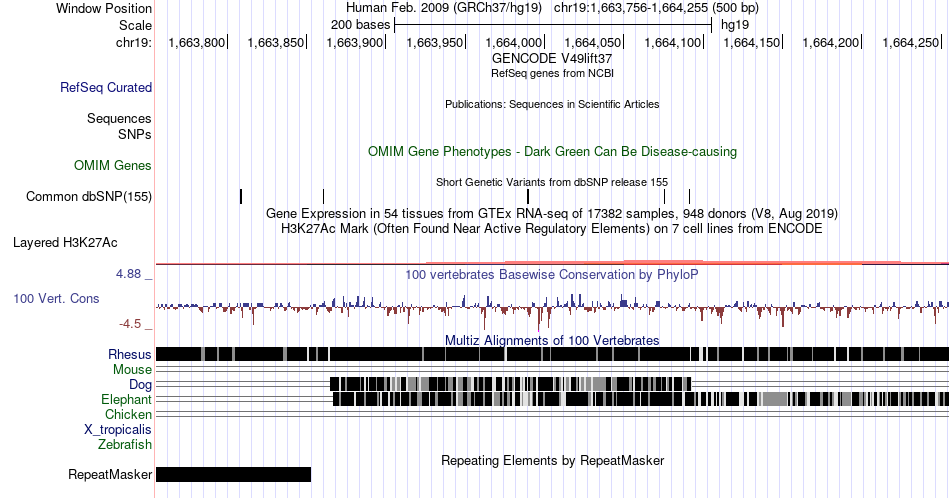Image resolution: width=950 pixels, height=498 pixels.
Task: Click the Scale label
Action: click(135, 25)
